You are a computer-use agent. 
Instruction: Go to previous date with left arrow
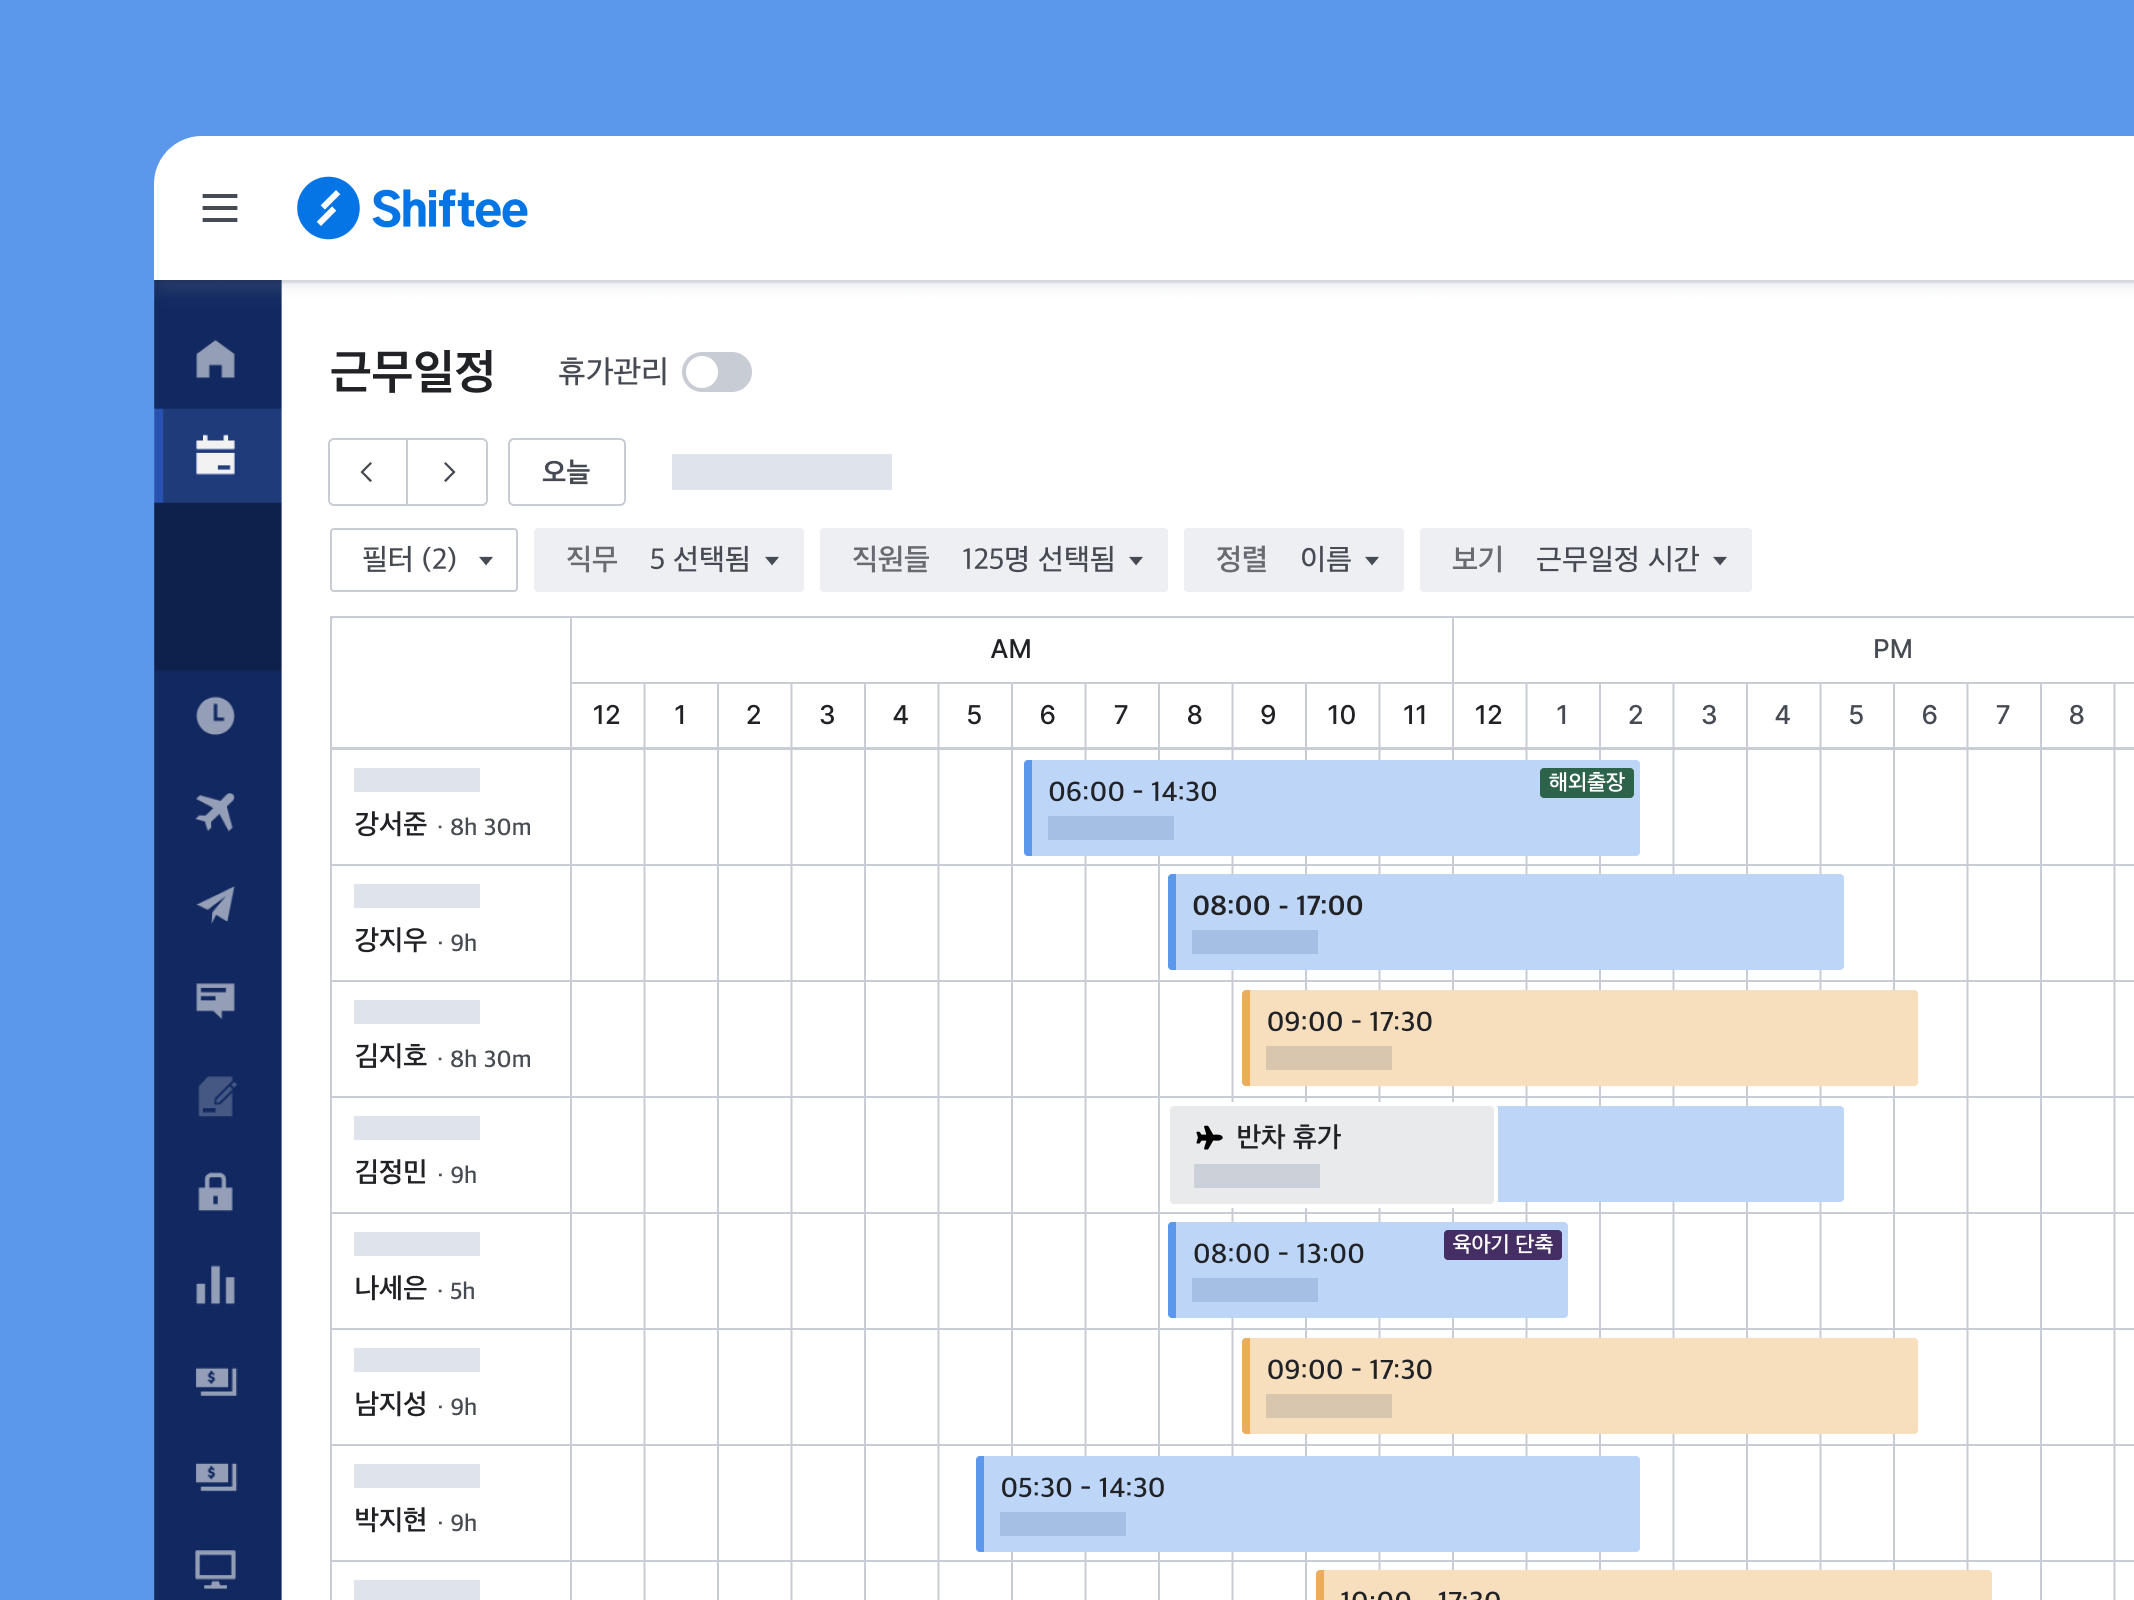(x=367, y=472)
